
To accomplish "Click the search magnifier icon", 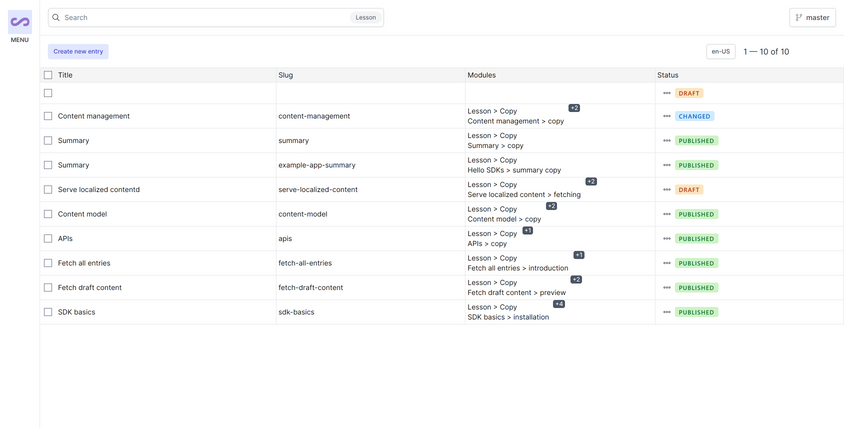I will (56, 18).
